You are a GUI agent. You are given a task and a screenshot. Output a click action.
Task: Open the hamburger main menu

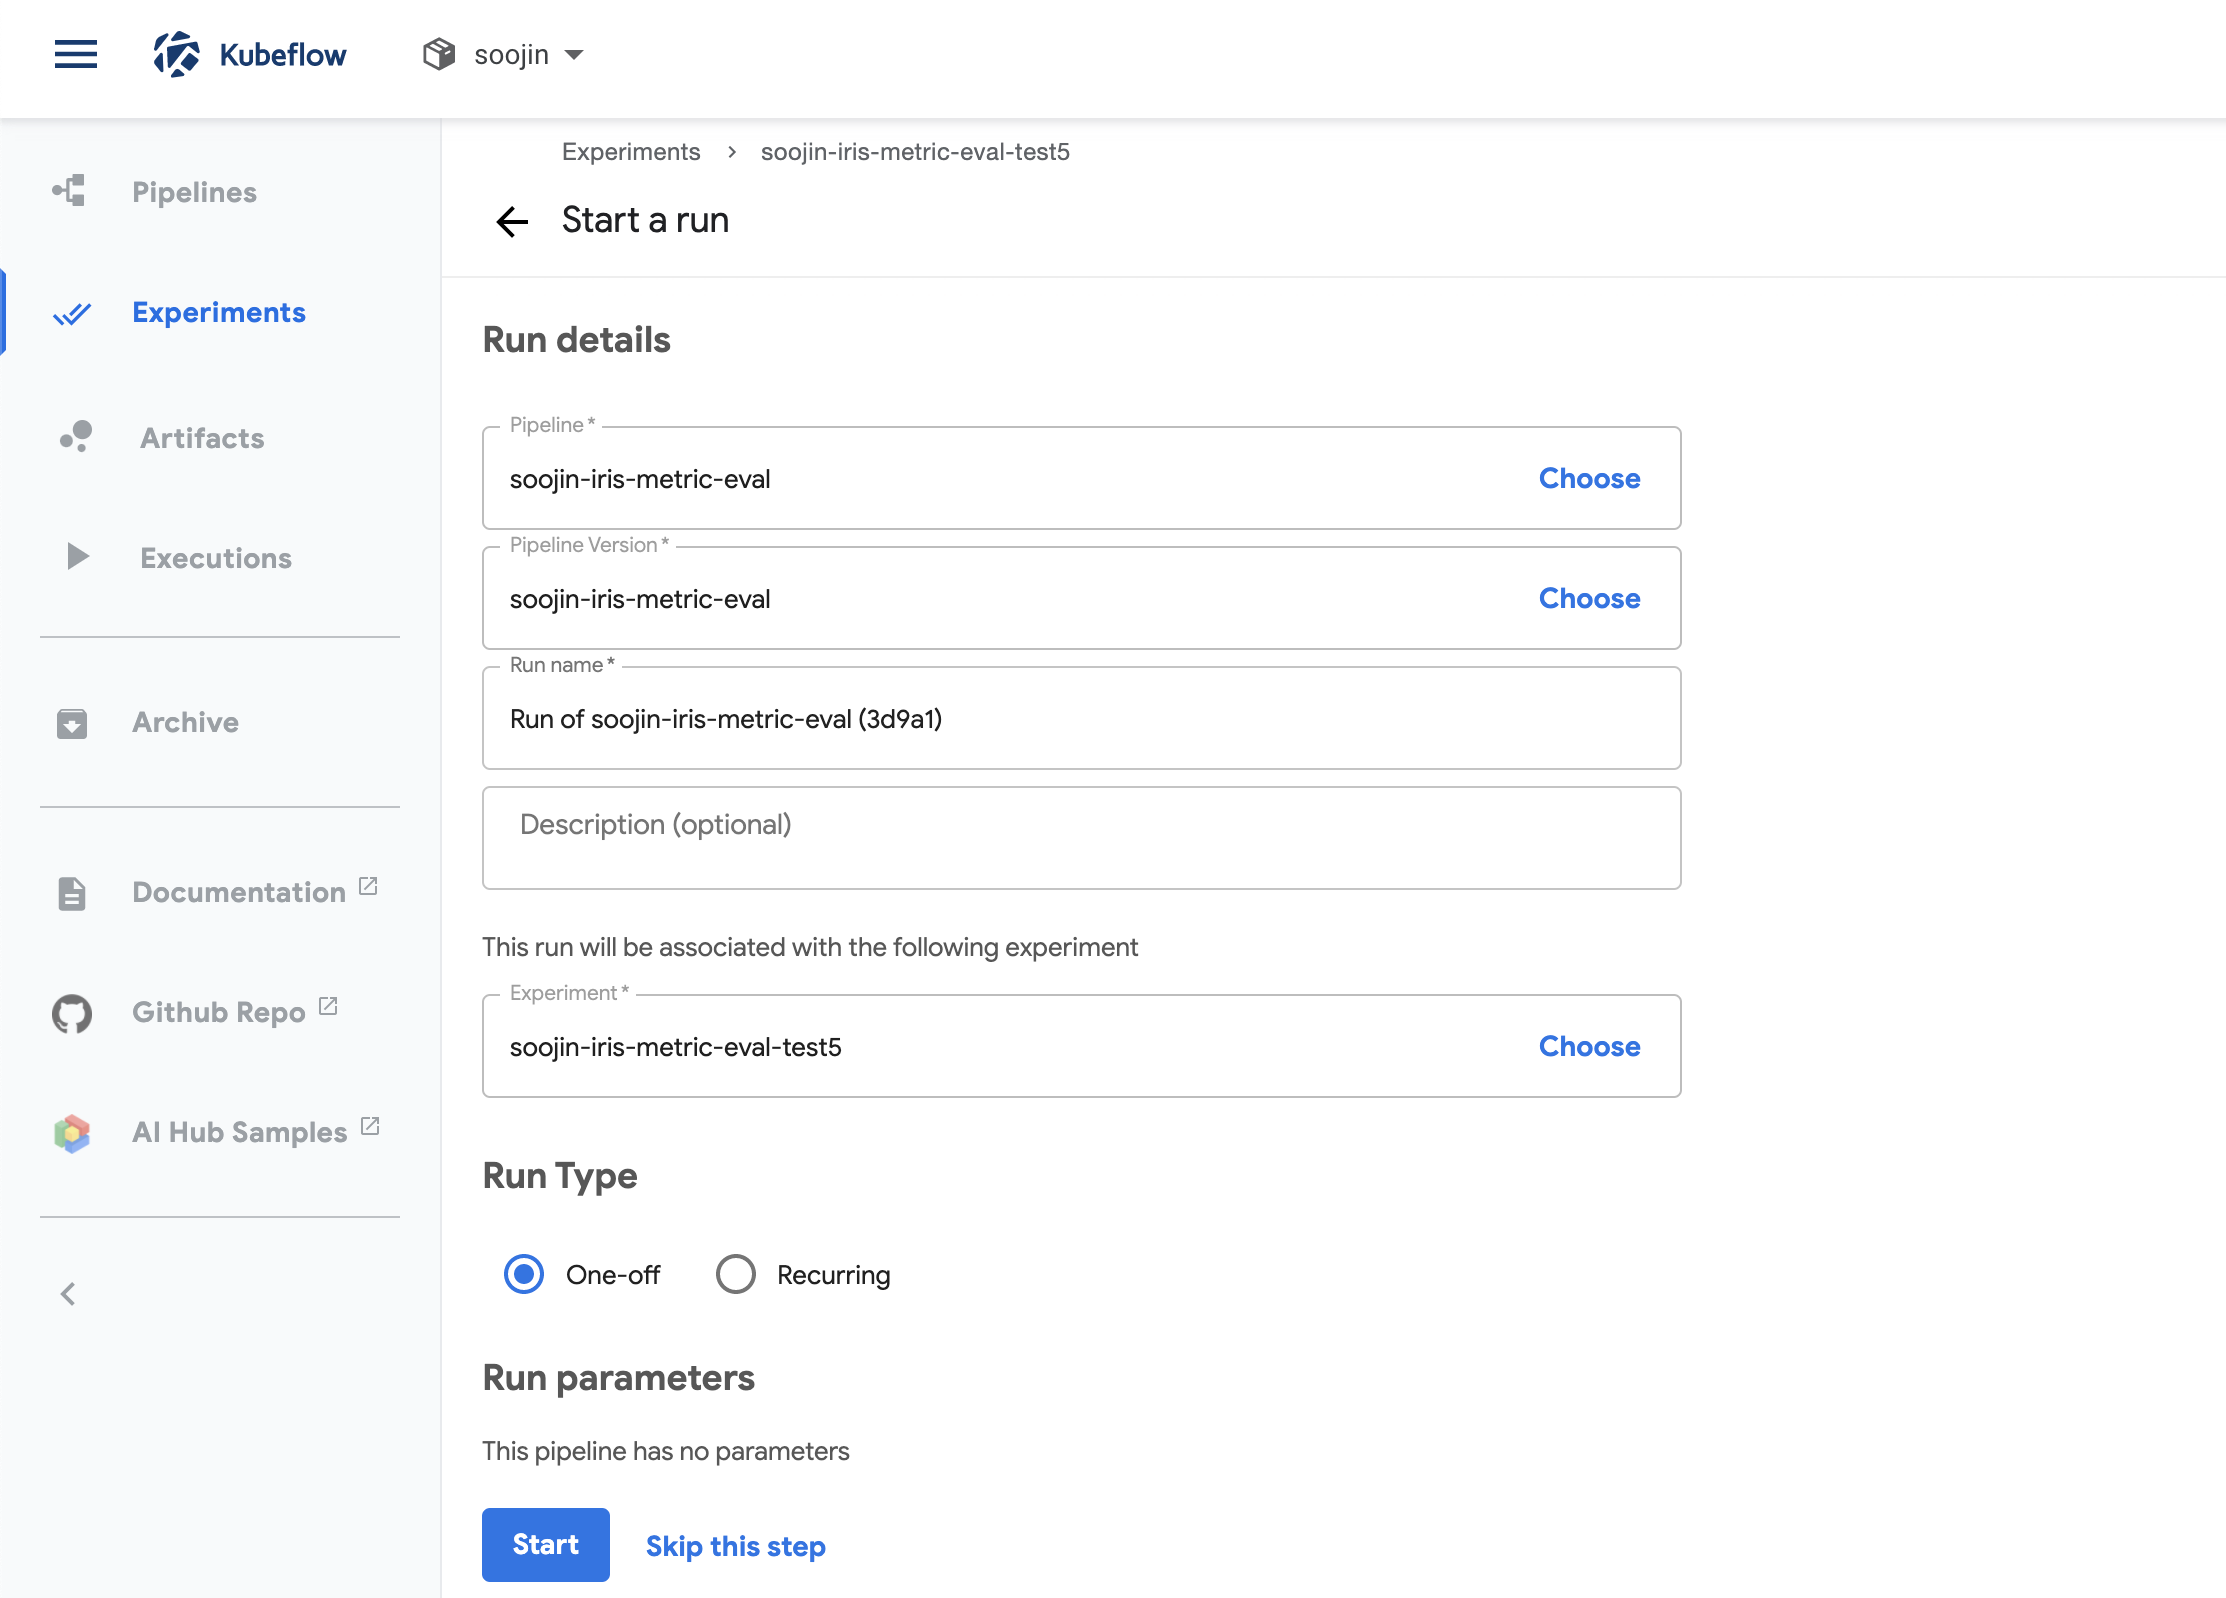point(76,54)
